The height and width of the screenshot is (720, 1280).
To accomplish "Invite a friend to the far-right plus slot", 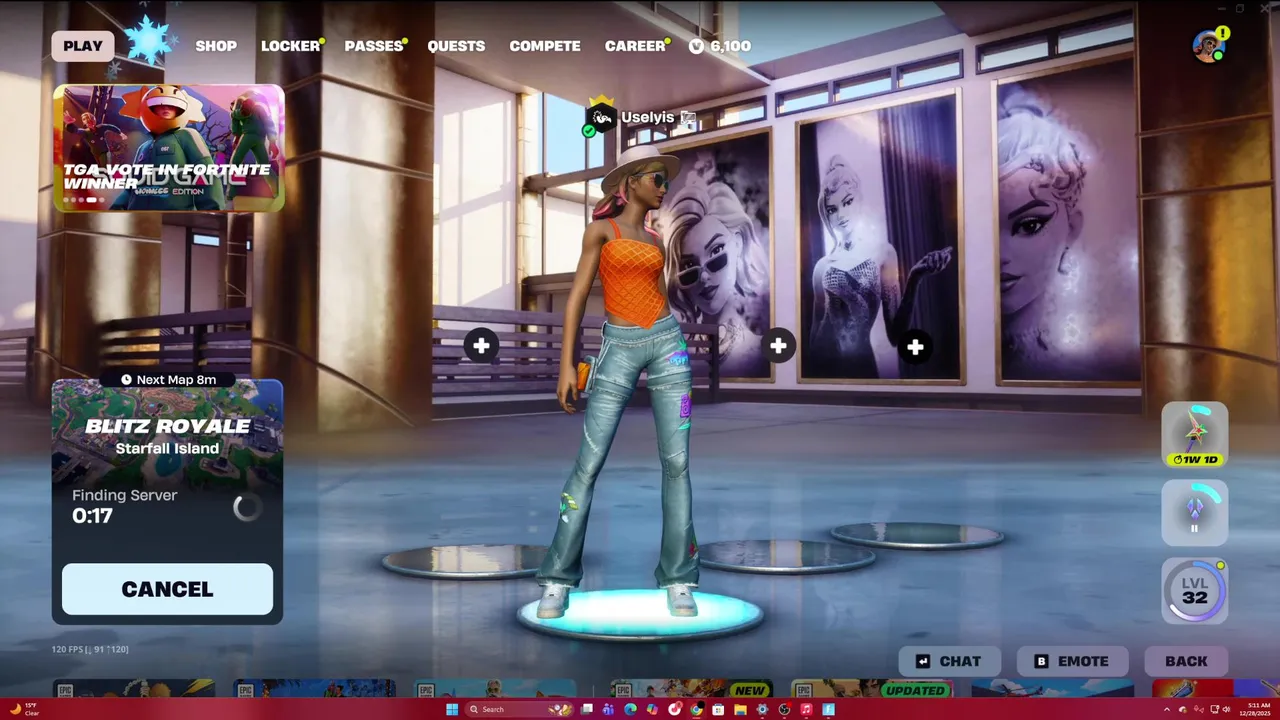I will click(x=915, y=347).
